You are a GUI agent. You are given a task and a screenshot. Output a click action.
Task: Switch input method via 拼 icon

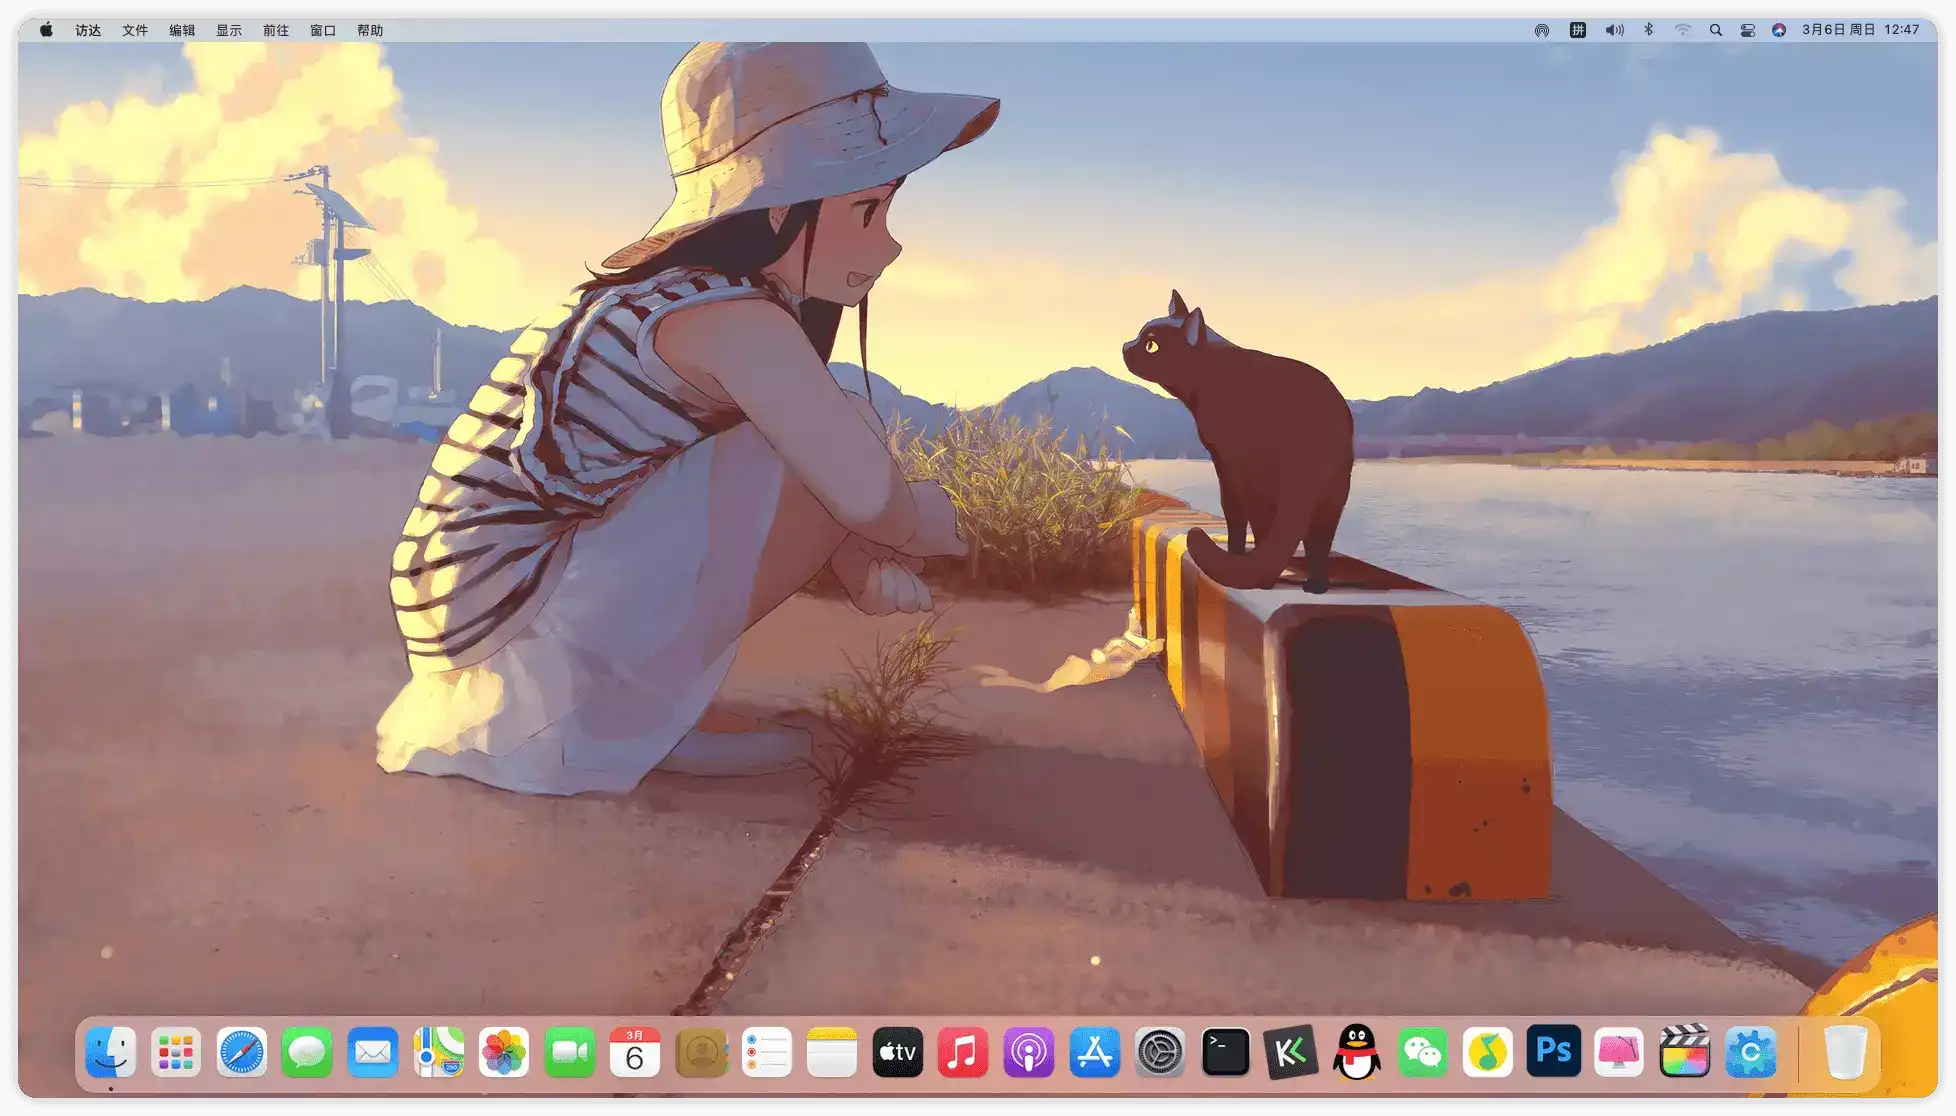point(1578,30)
